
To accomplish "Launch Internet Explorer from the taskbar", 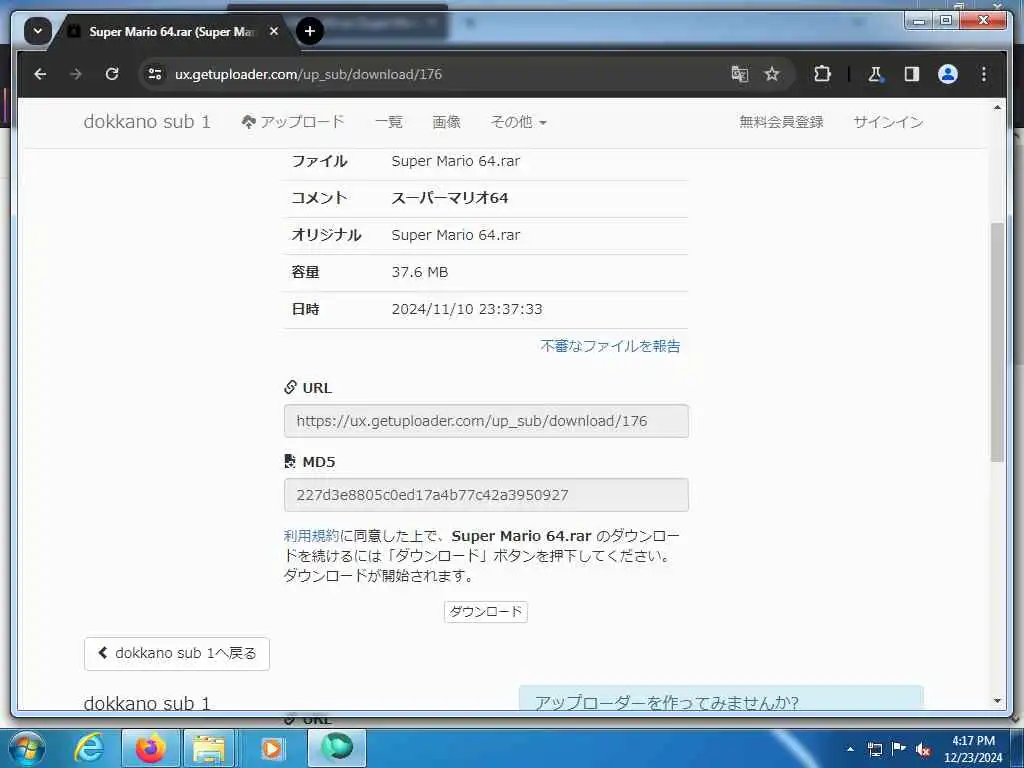I will 88,748.
